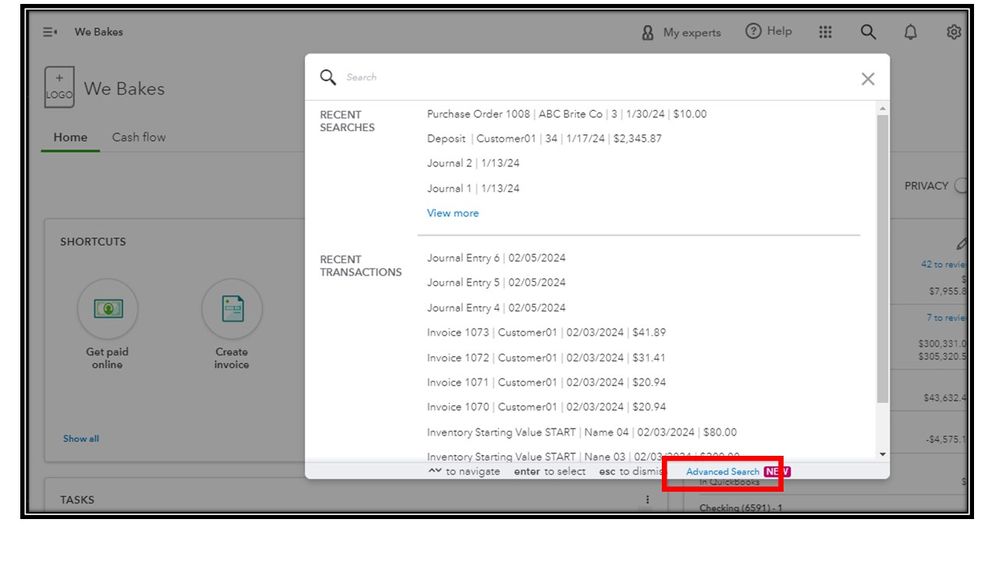Click scrollbar up arrow in search dialog
999x562 pixels.
tap(882, 109)
